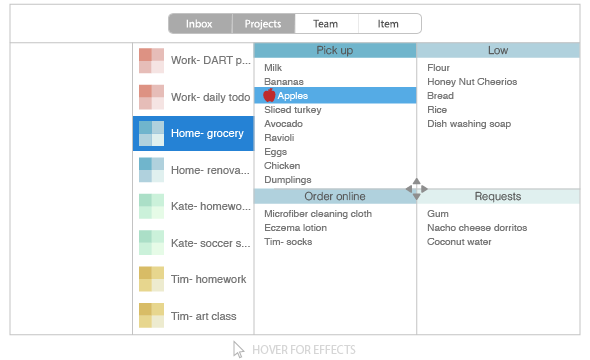The image size is (590, 360).
Task: Select Honey Nut Cheerios in Low list
Action: click(x=472, y=82)
